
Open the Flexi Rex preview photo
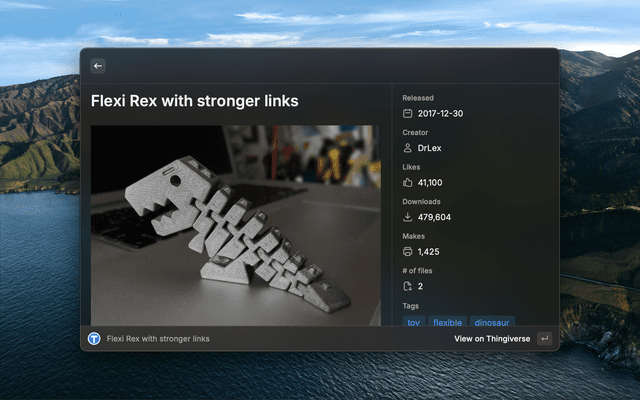235,224
